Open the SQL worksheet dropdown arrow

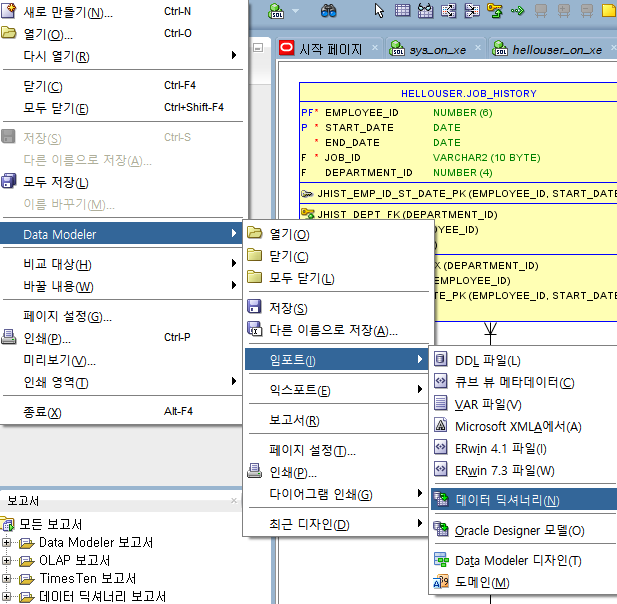point(296,11)
